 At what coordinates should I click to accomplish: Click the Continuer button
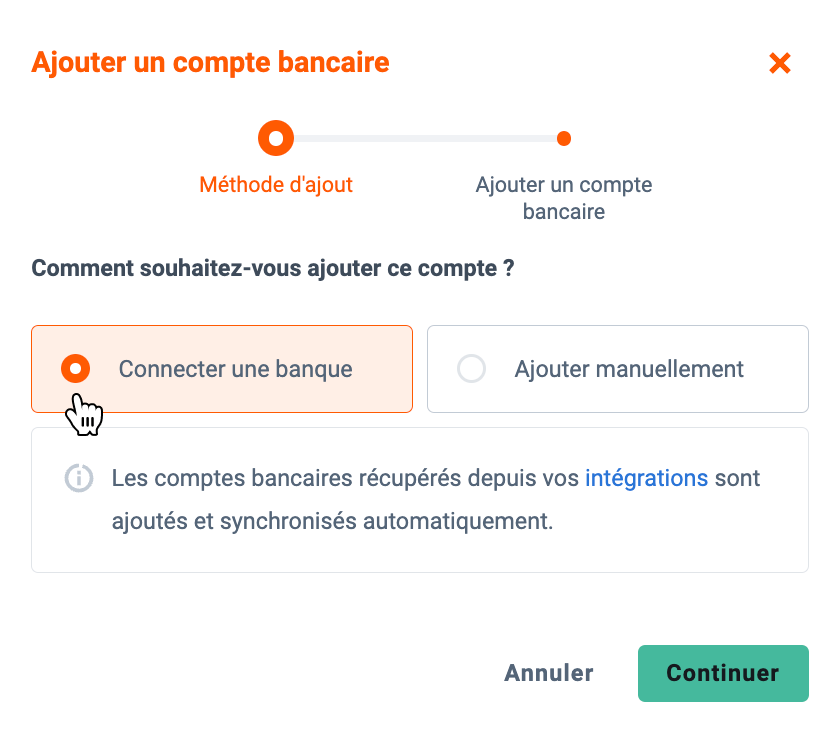click(723, 673)
